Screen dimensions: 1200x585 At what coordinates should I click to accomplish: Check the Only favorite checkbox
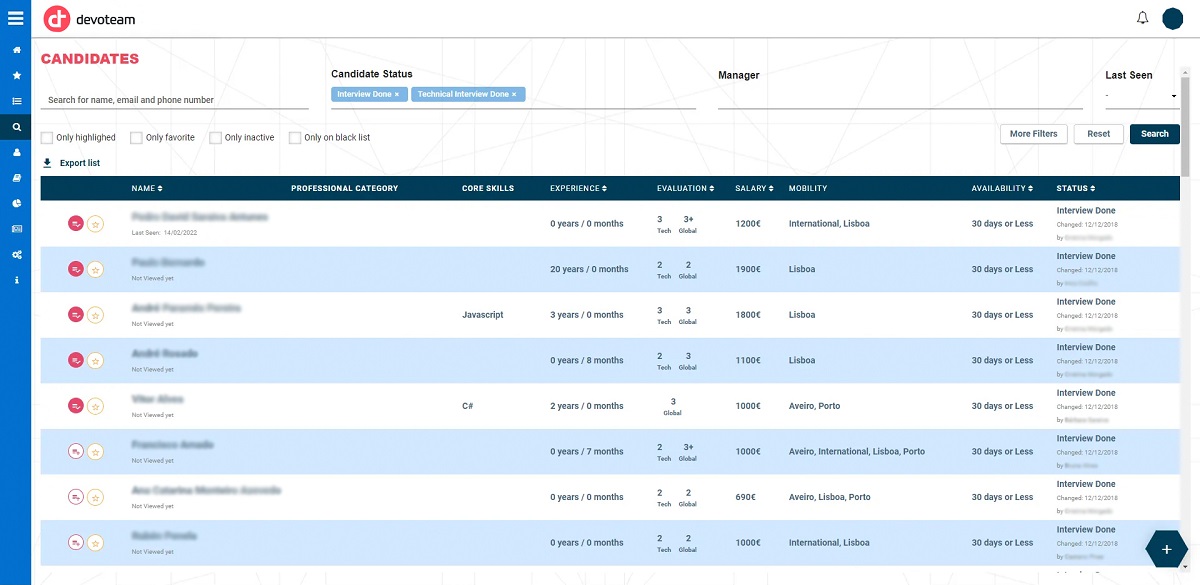tap(136, 138)
